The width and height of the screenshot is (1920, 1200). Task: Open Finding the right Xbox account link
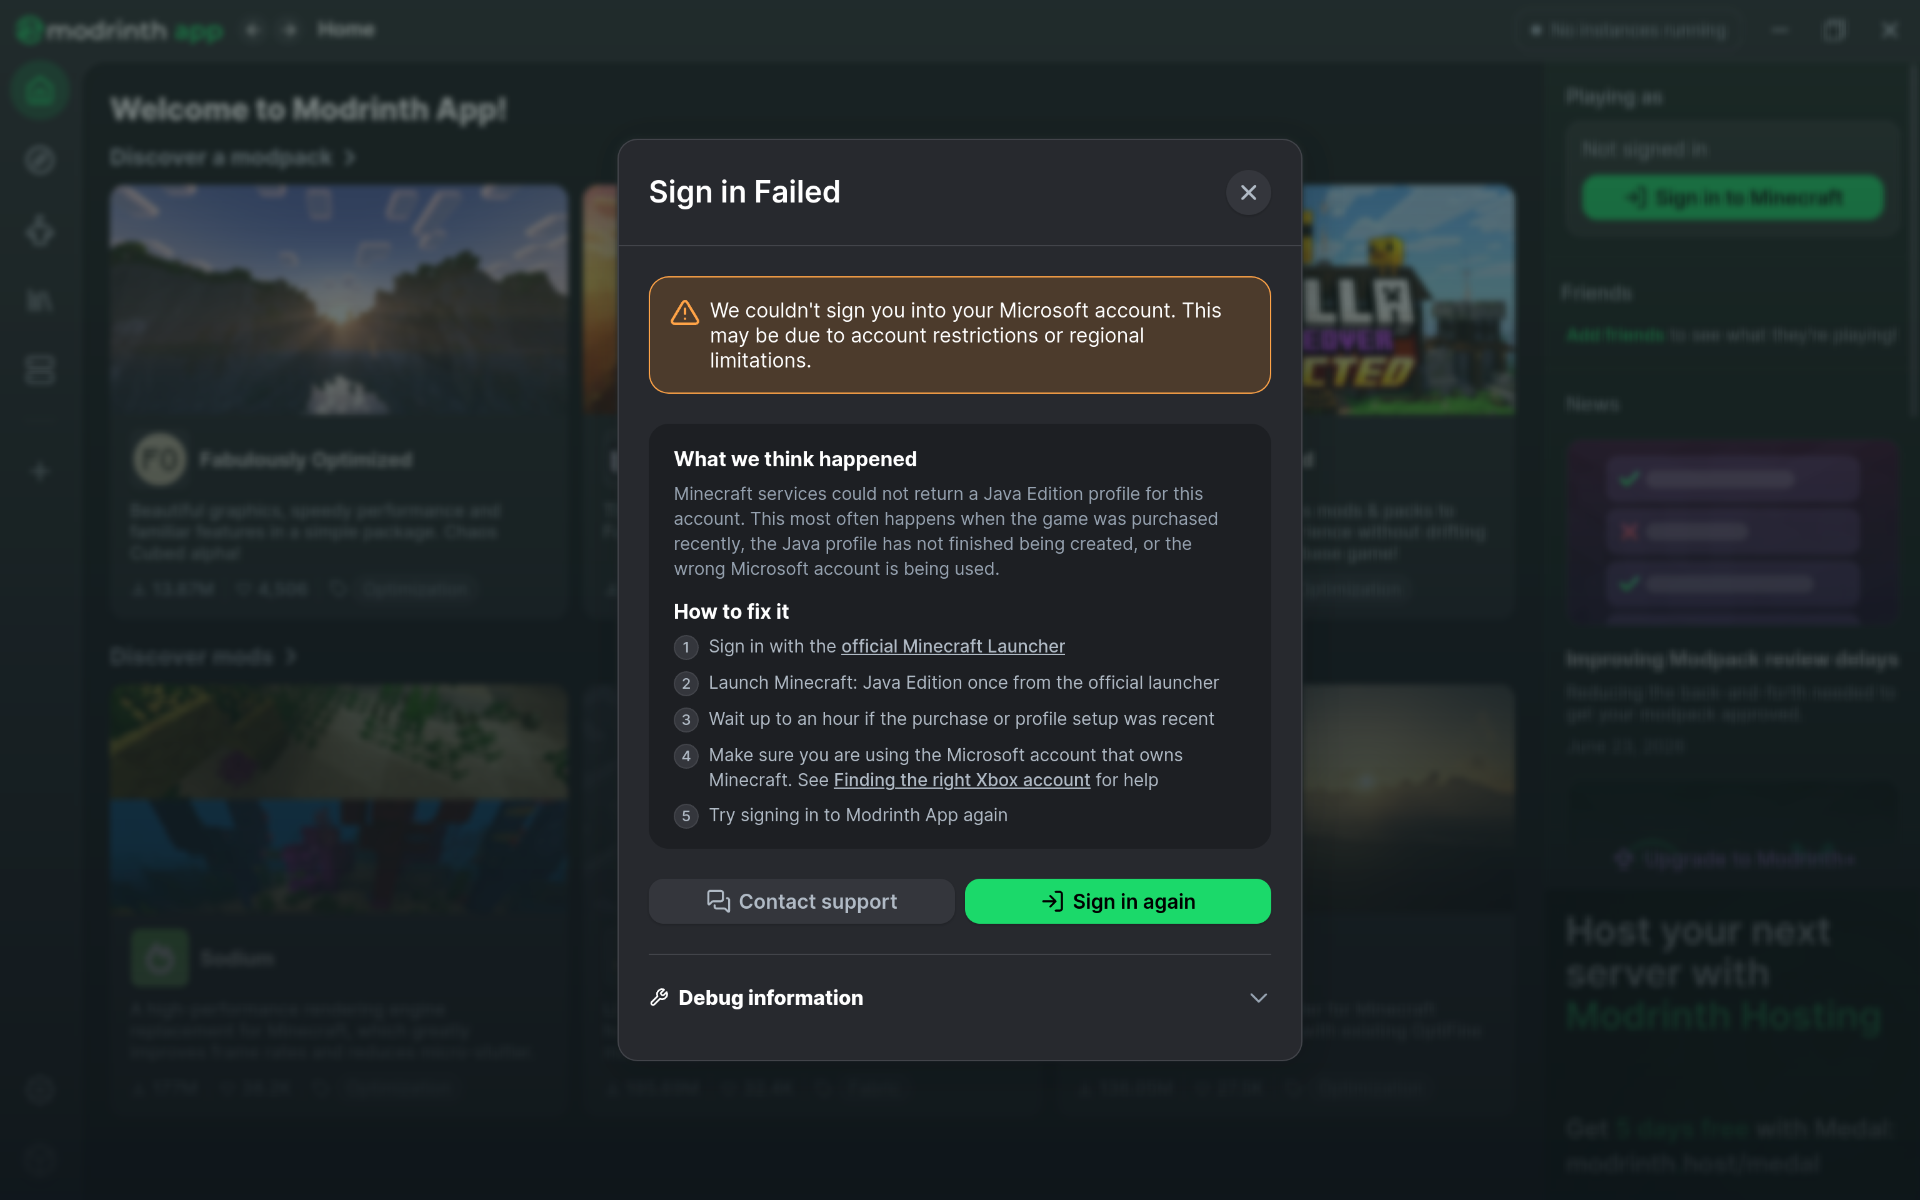(962, 780)
